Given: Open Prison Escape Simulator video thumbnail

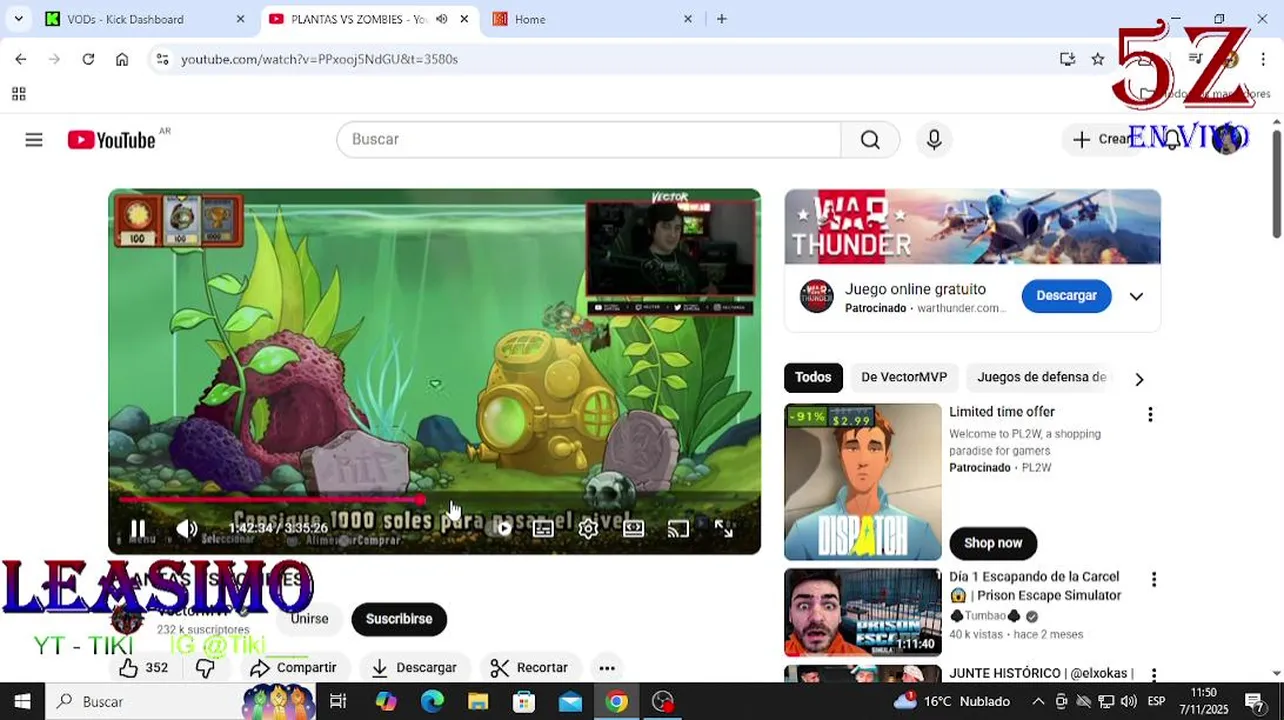Looking at the screenshot, I should point(863,612).
